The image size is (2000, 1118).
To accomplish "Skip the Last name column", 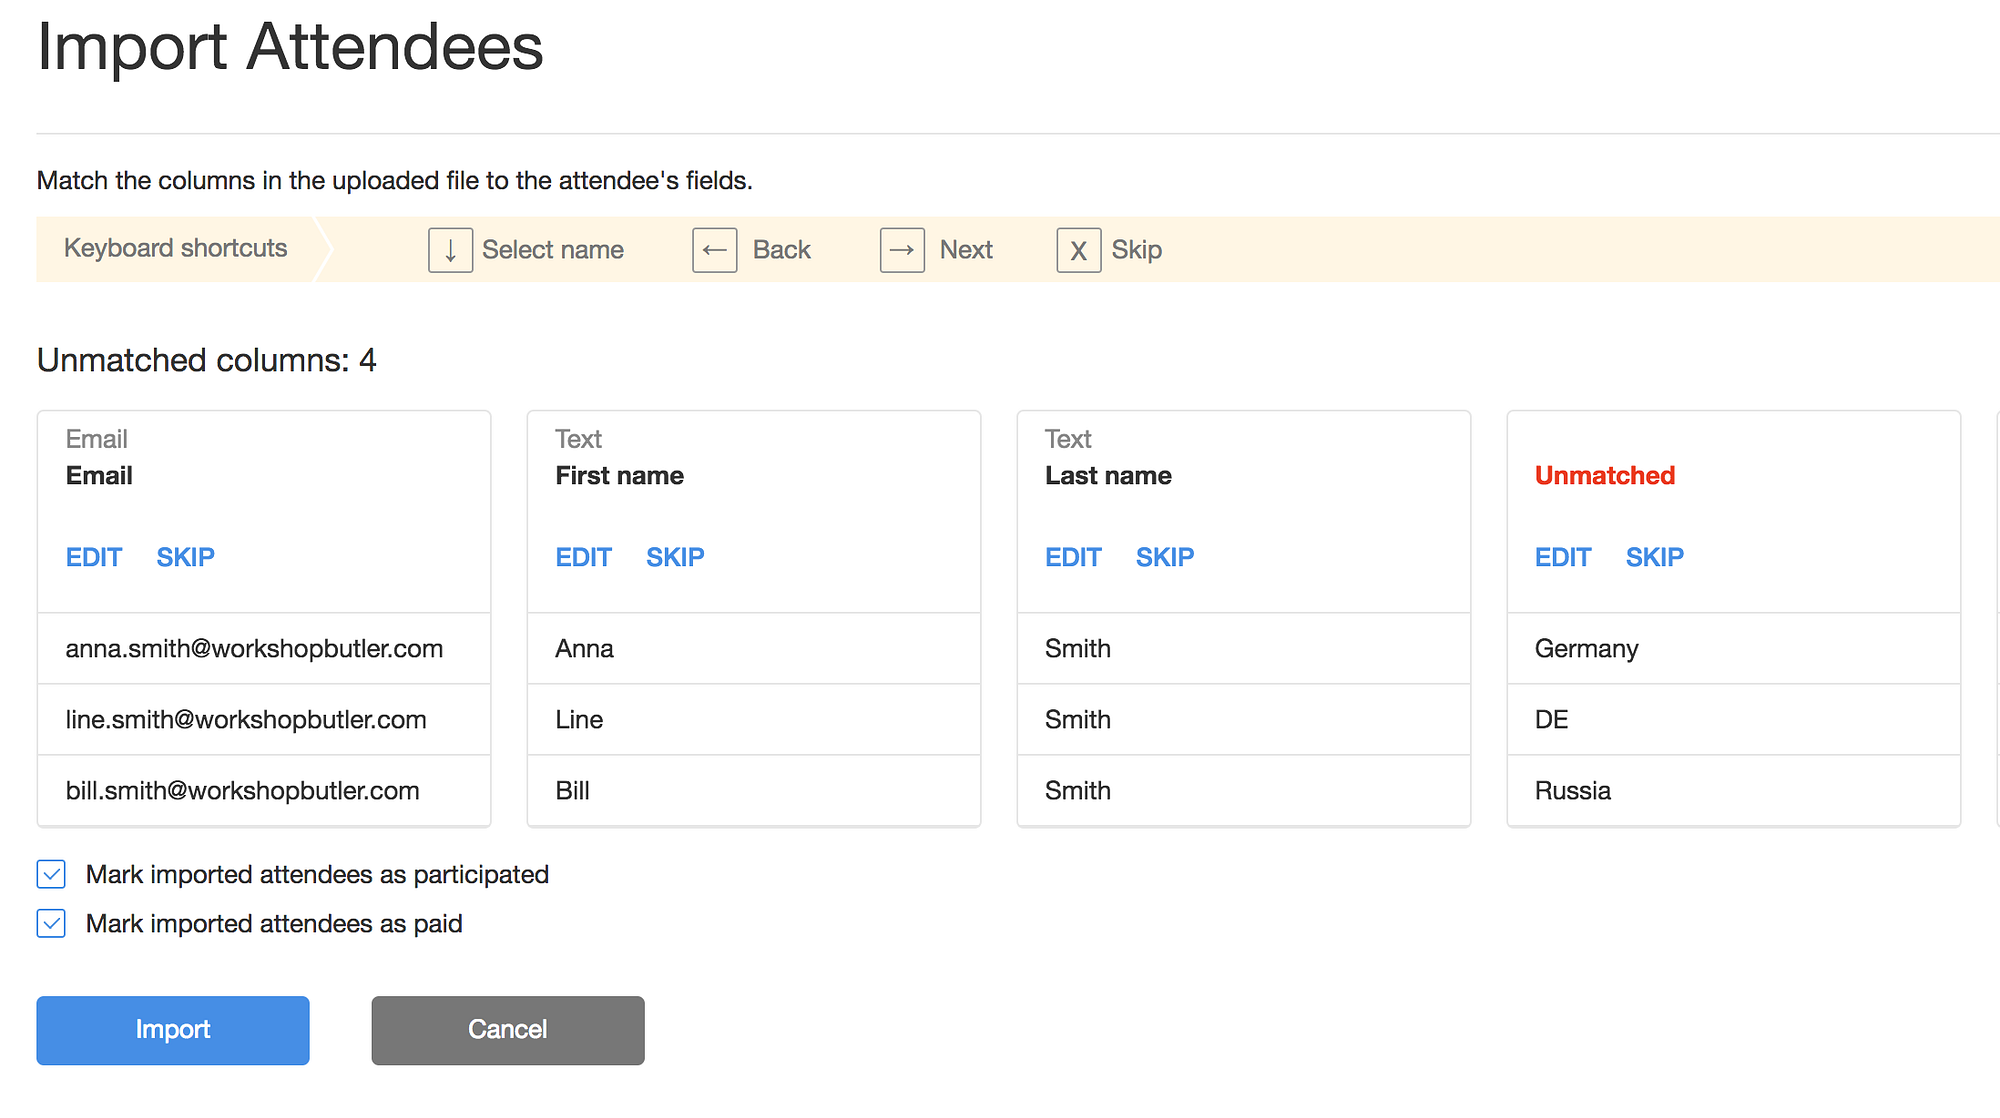I will pos(1165,557).
